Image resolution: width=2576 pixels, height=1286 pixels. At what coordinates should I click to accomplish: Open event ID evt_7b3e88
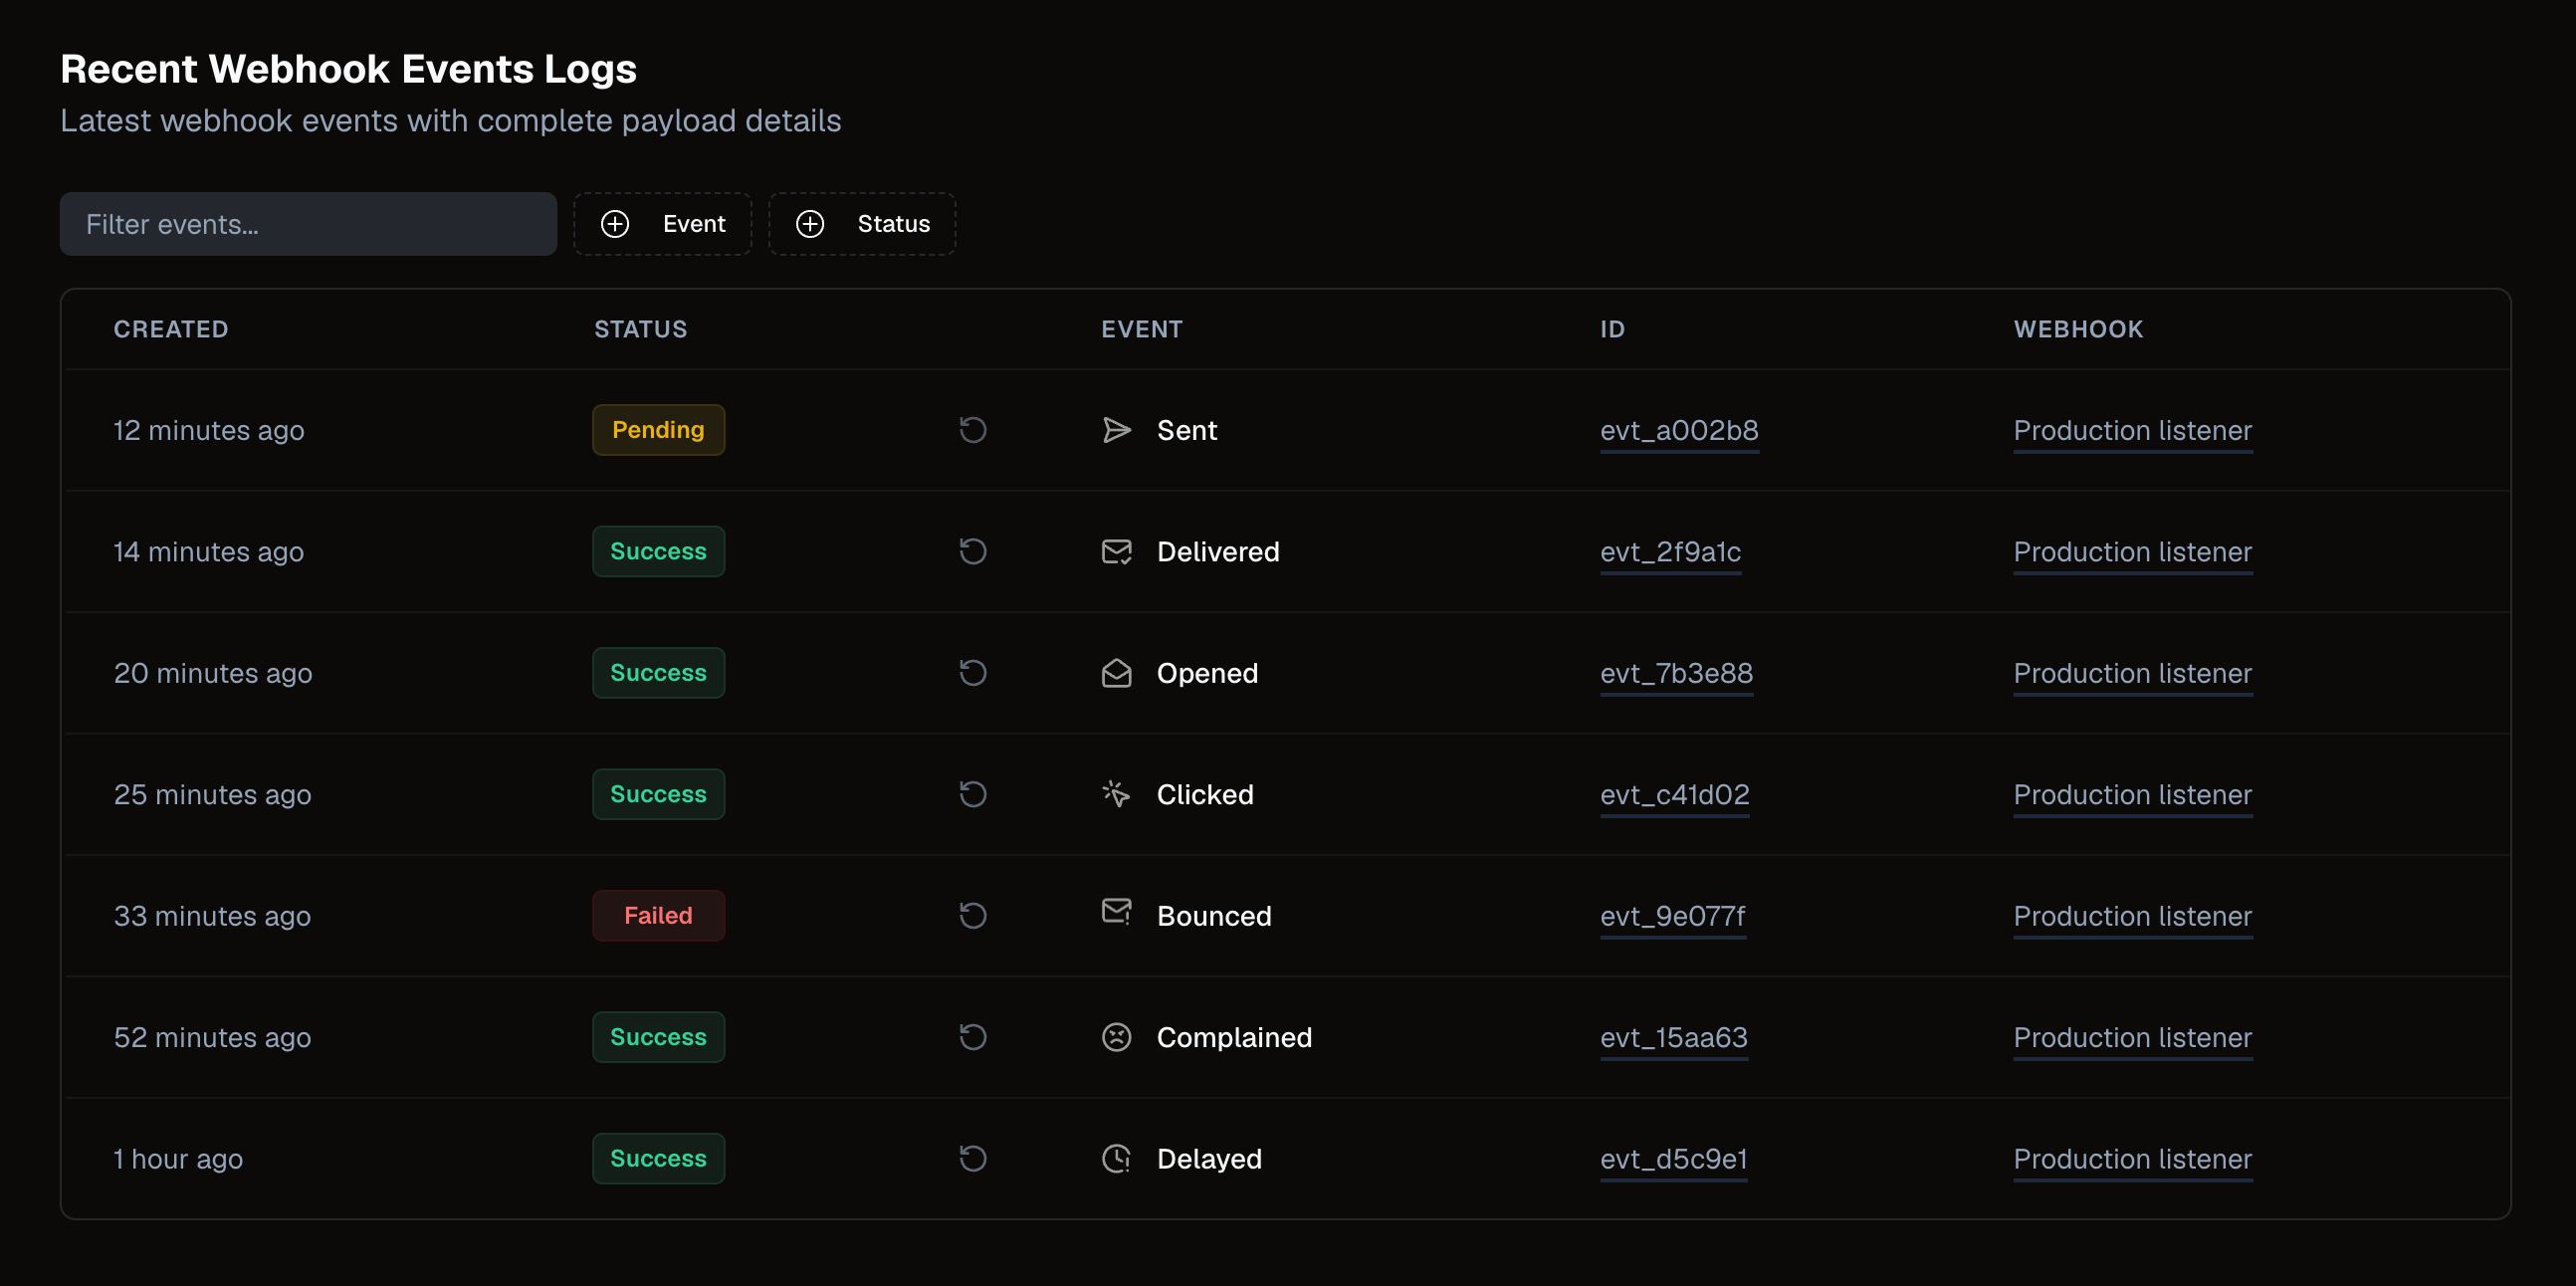point(1676,673)
